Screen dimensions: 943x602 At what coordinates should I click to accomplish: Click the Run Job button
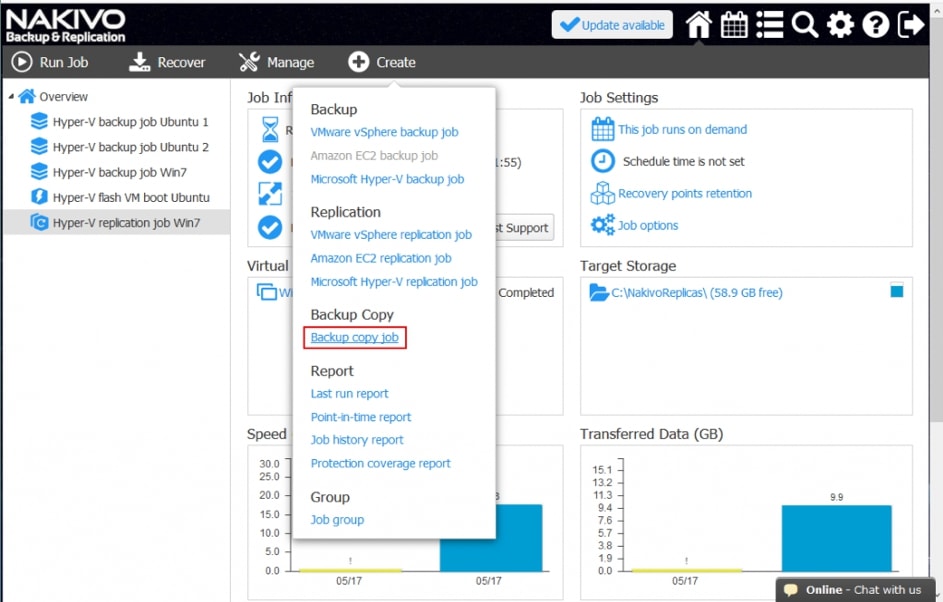[x=50, y=62]
